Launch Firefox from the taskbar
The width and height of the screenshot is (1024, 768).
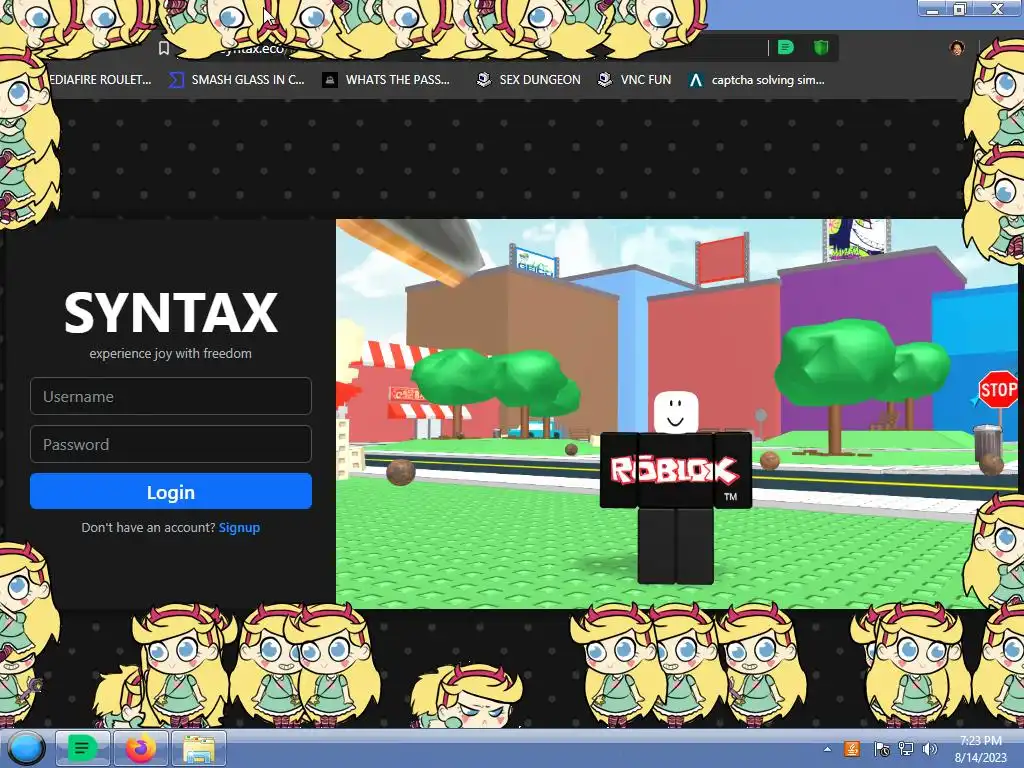click(140, 748)
